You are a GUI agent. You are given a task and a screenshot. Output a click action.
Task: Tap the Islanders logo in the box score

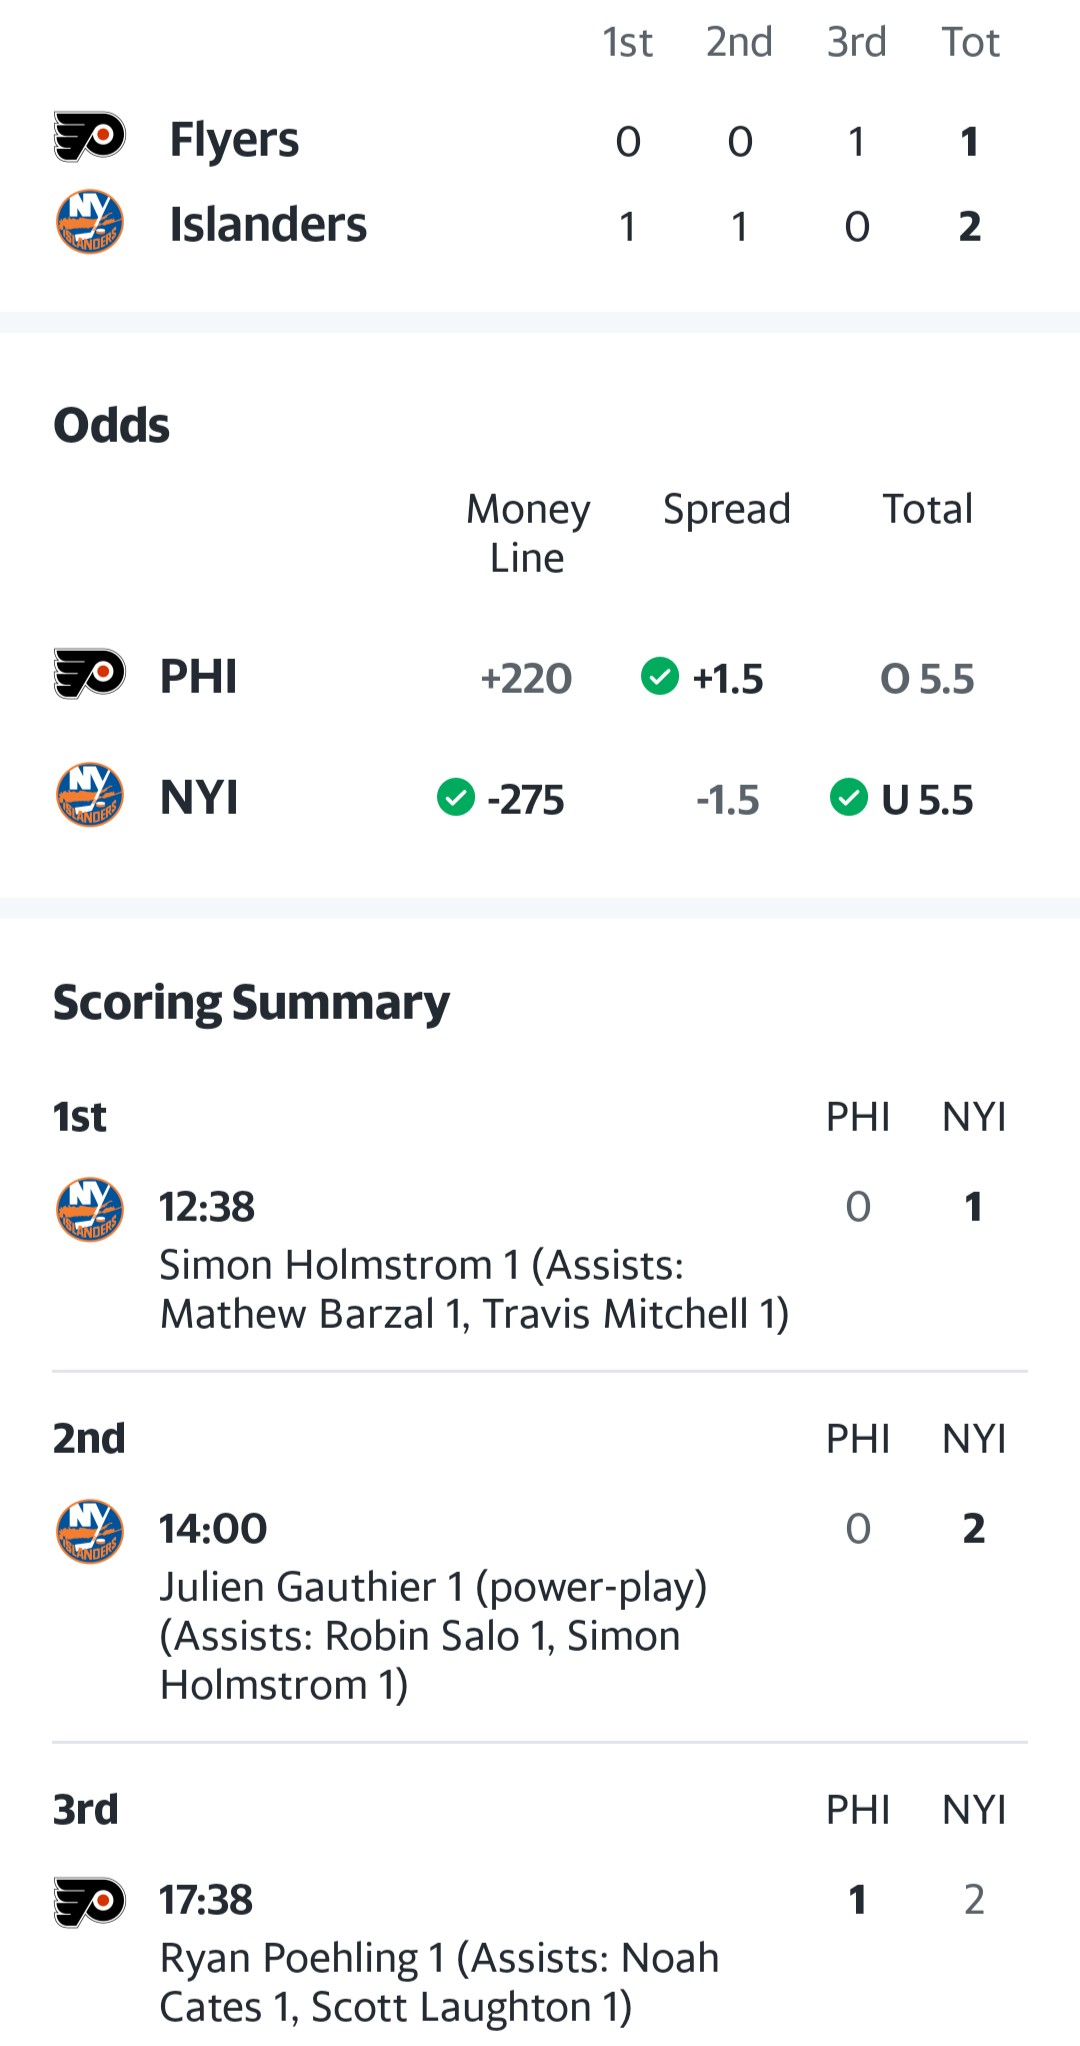(x=89, y=223)
